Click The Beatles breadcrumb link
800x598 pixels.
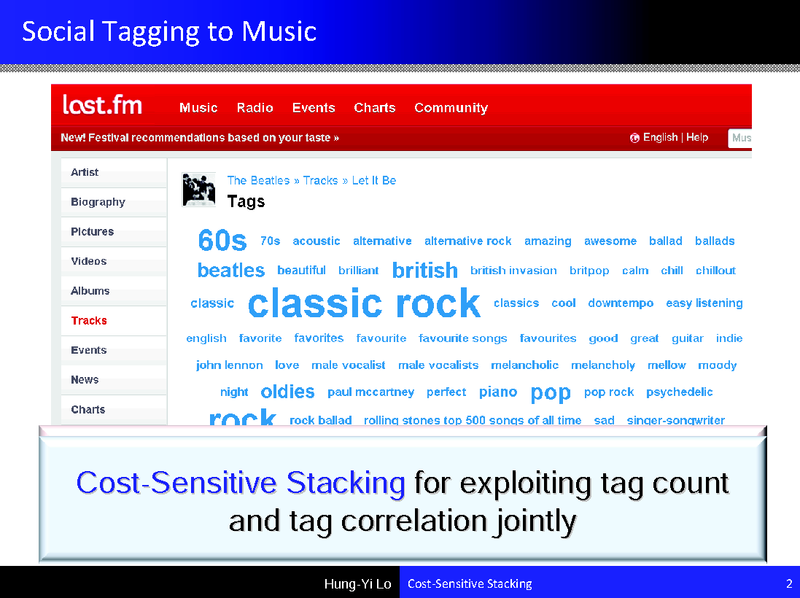coord(258,180)
